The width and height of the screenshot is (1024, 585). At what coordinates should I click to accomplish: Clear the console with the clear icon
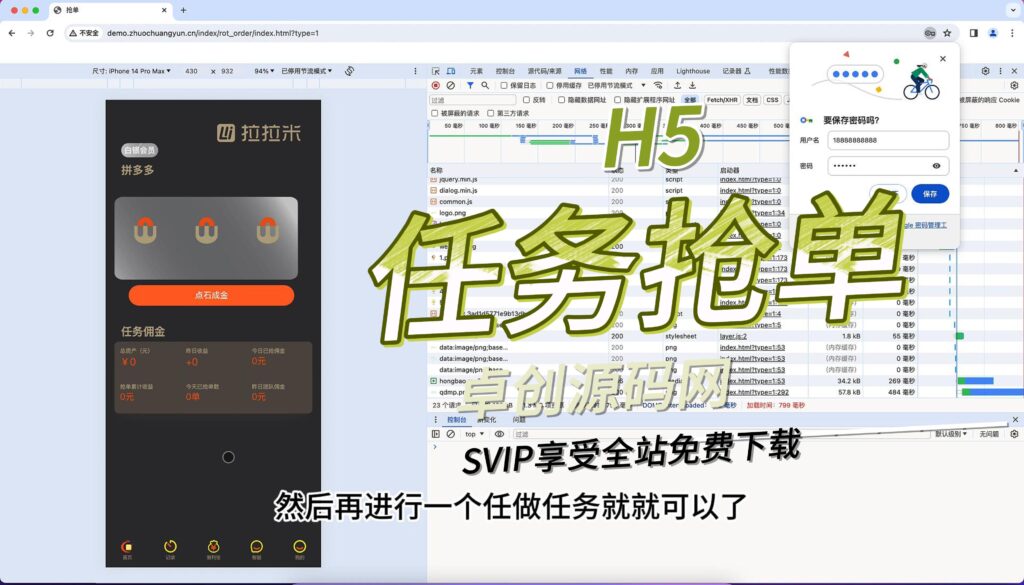[451, 434]
